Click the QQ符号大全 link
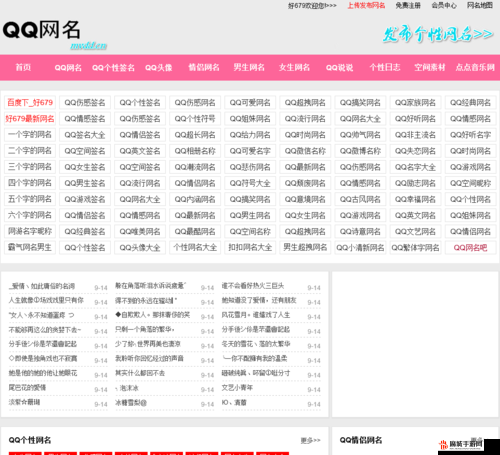 (250, 183)
